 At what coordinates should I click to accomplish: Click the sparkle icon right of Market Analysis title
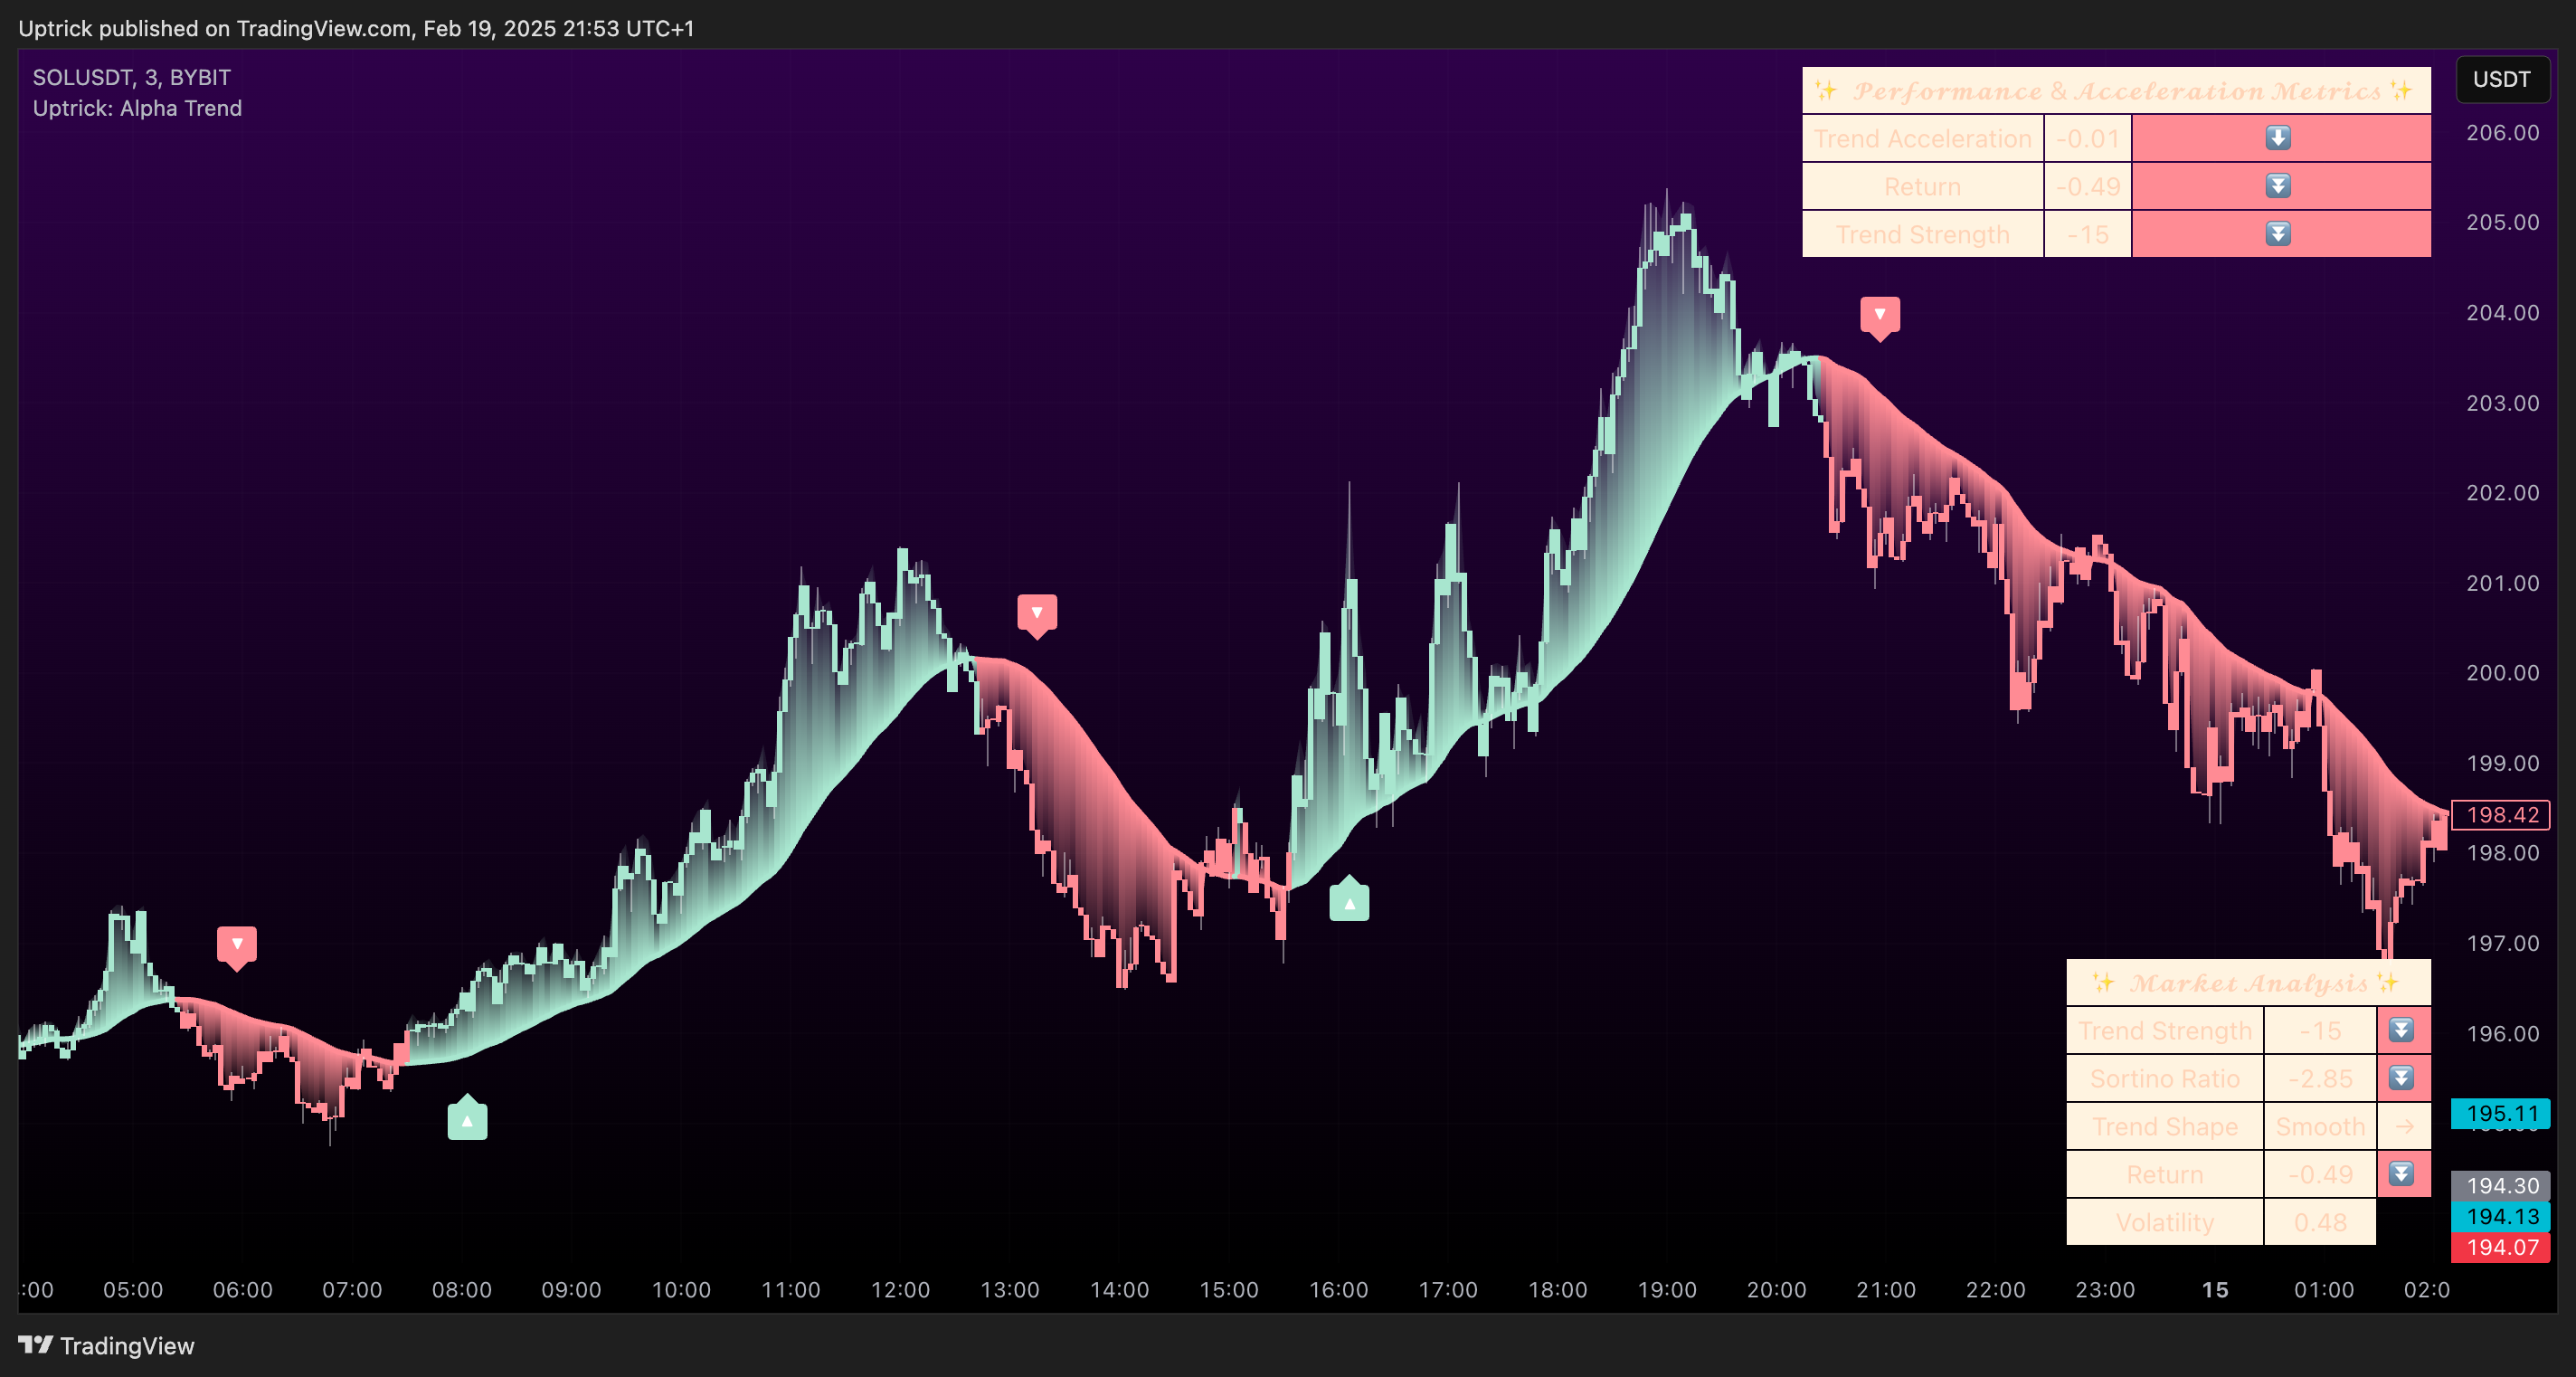[x=2388, y=983]
